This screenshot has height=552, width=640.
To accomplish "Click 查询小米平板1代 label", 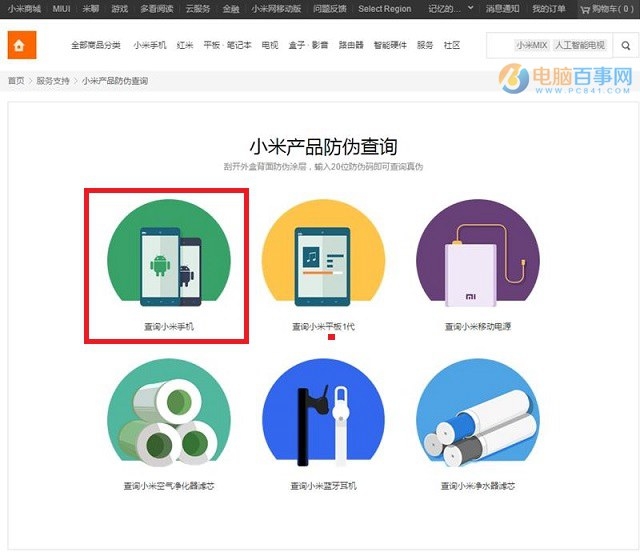I will click(323, 327).
